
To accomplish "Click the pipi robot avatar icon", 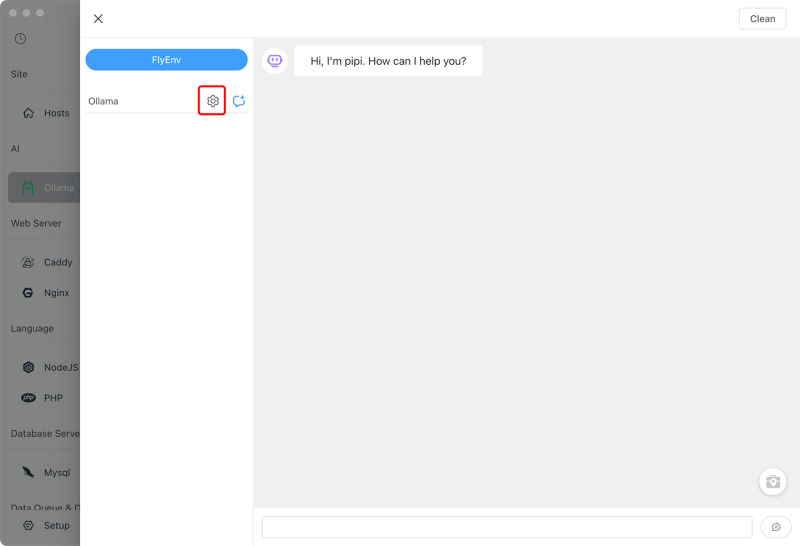I will [x=275, y=61].
